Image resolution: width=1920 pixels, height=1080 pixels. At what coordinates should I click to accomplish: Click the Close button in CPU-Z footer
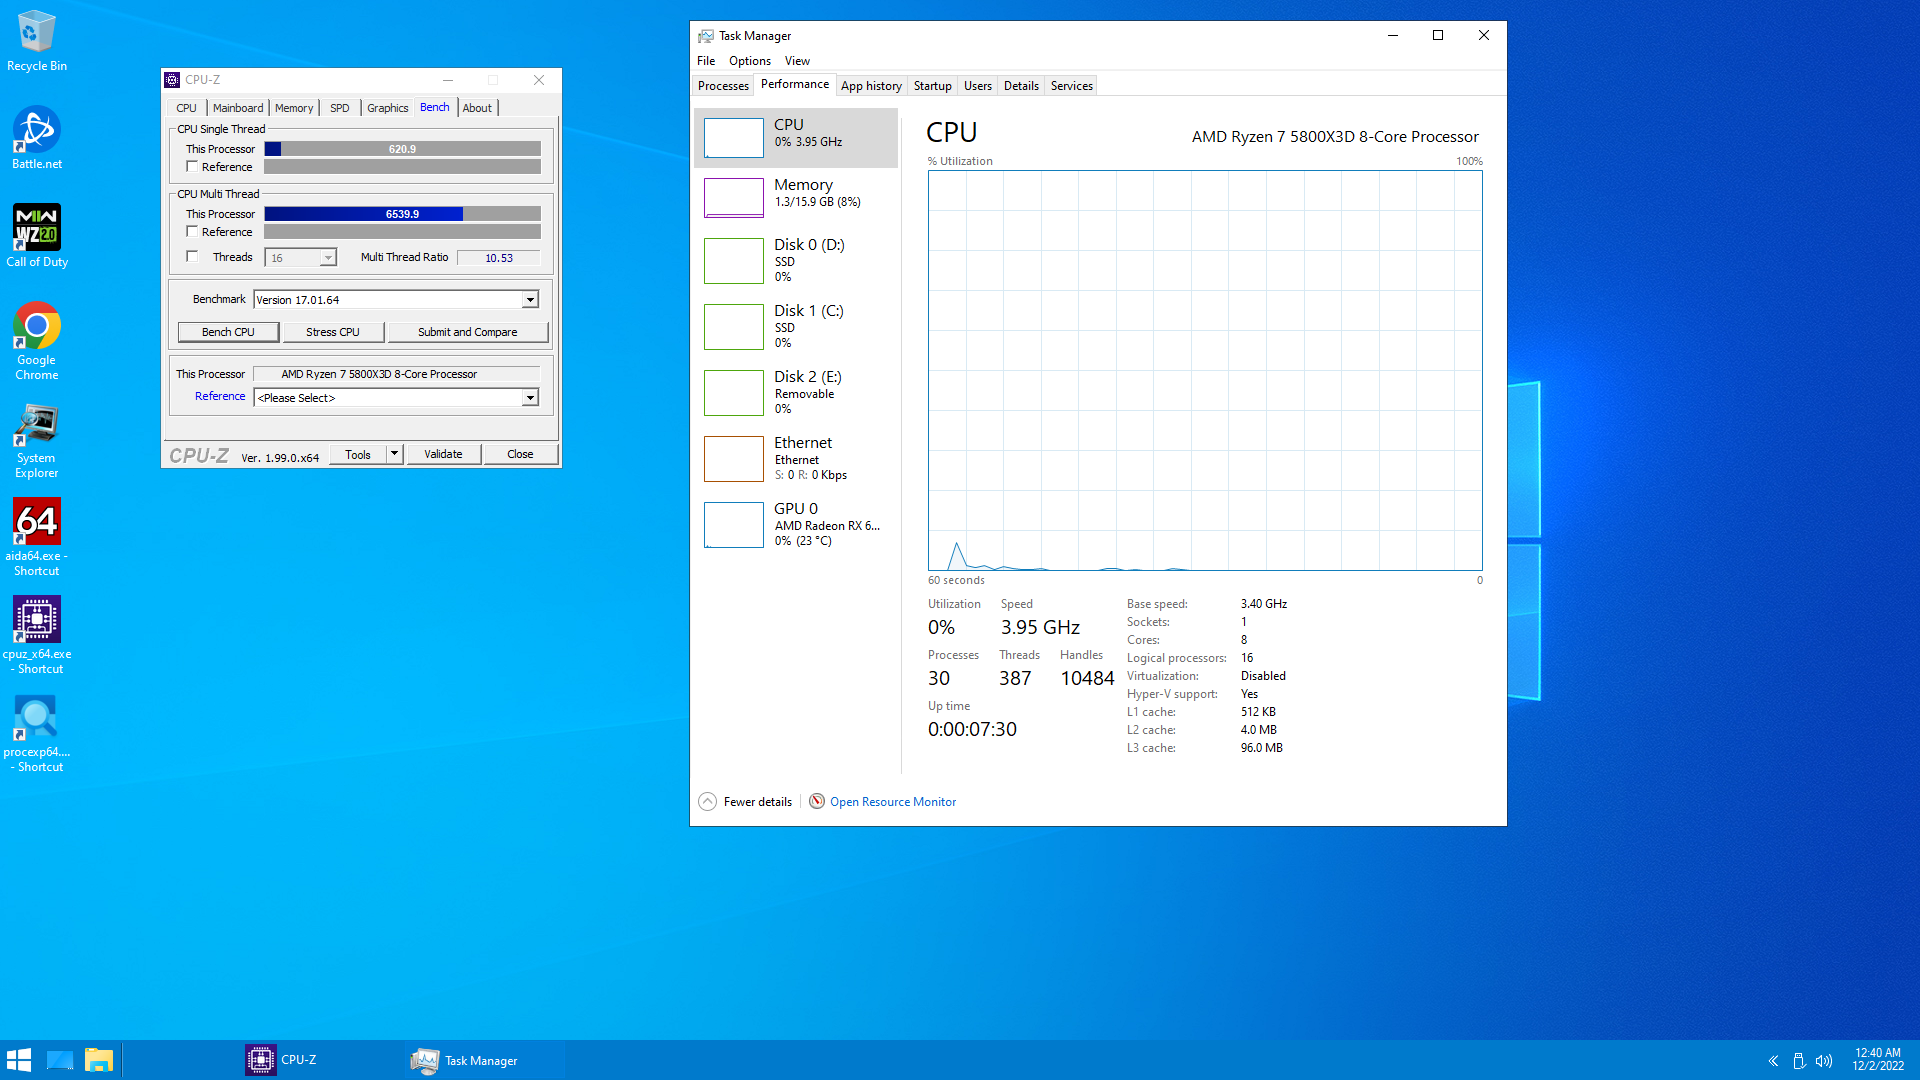click(520, 454)
